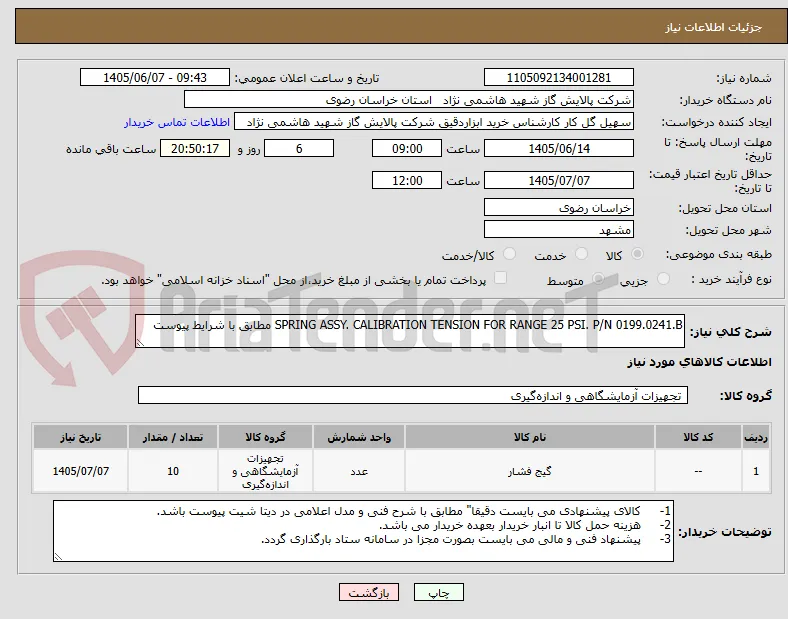Click the delivery province field خراسان رضوی
Image resolution: width=788 pixels, height=619 pixels.
(558, 208)
